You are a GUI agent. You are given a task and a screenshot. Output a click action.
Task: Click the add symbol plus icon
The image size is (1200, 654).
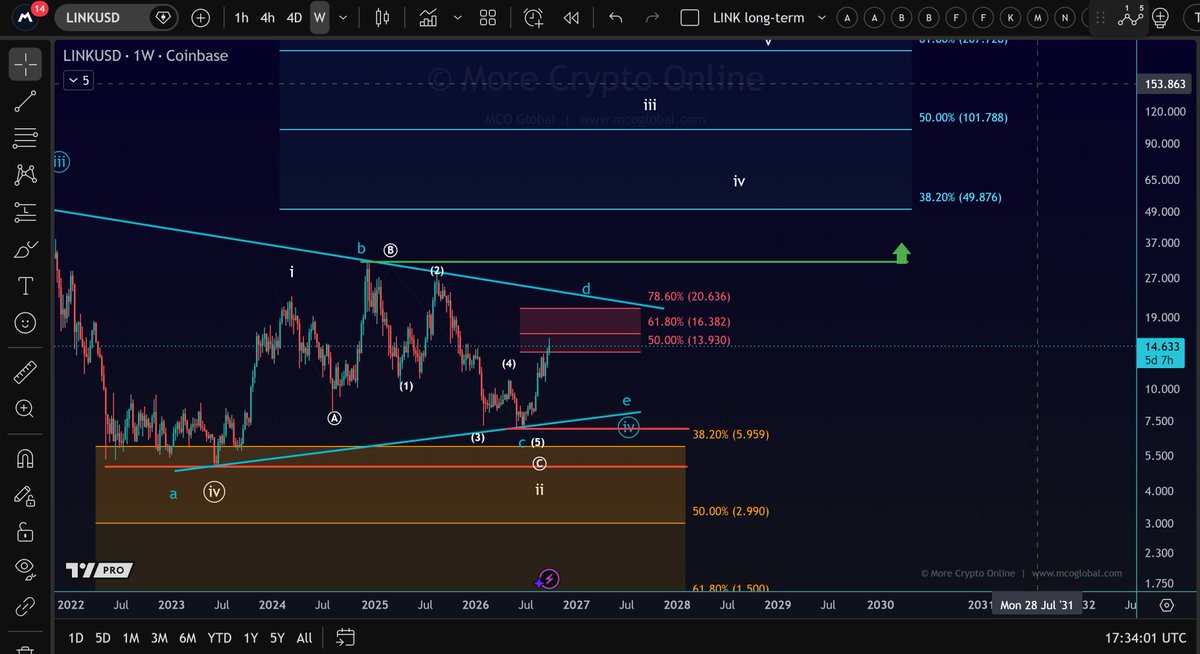[200, 17]
